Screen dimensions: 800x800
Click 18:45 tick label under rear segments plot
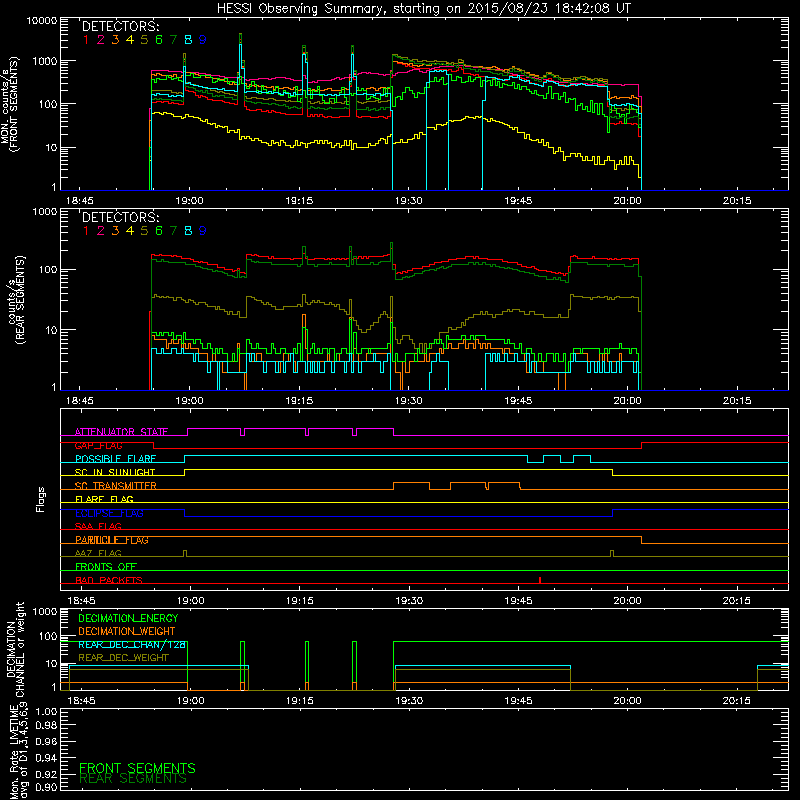tap(80, 401)
